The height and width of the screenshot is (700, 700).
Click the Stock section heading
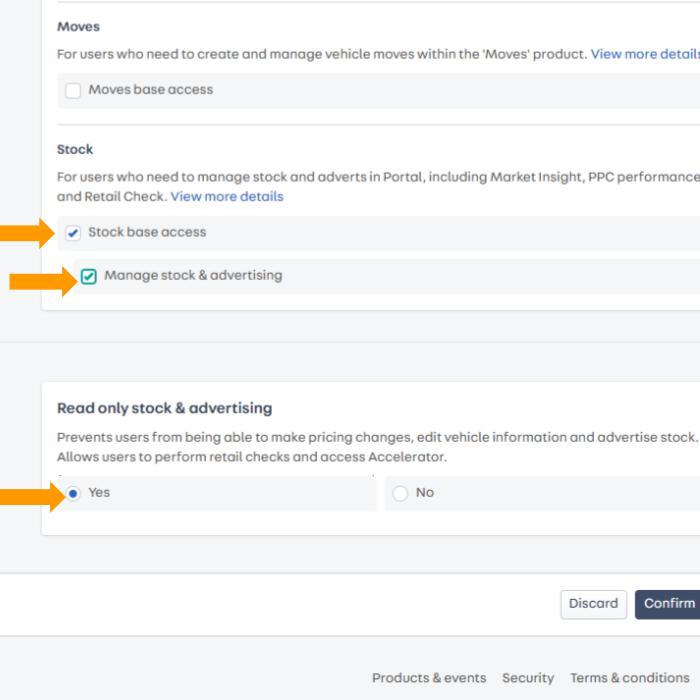tap(75, 149)
